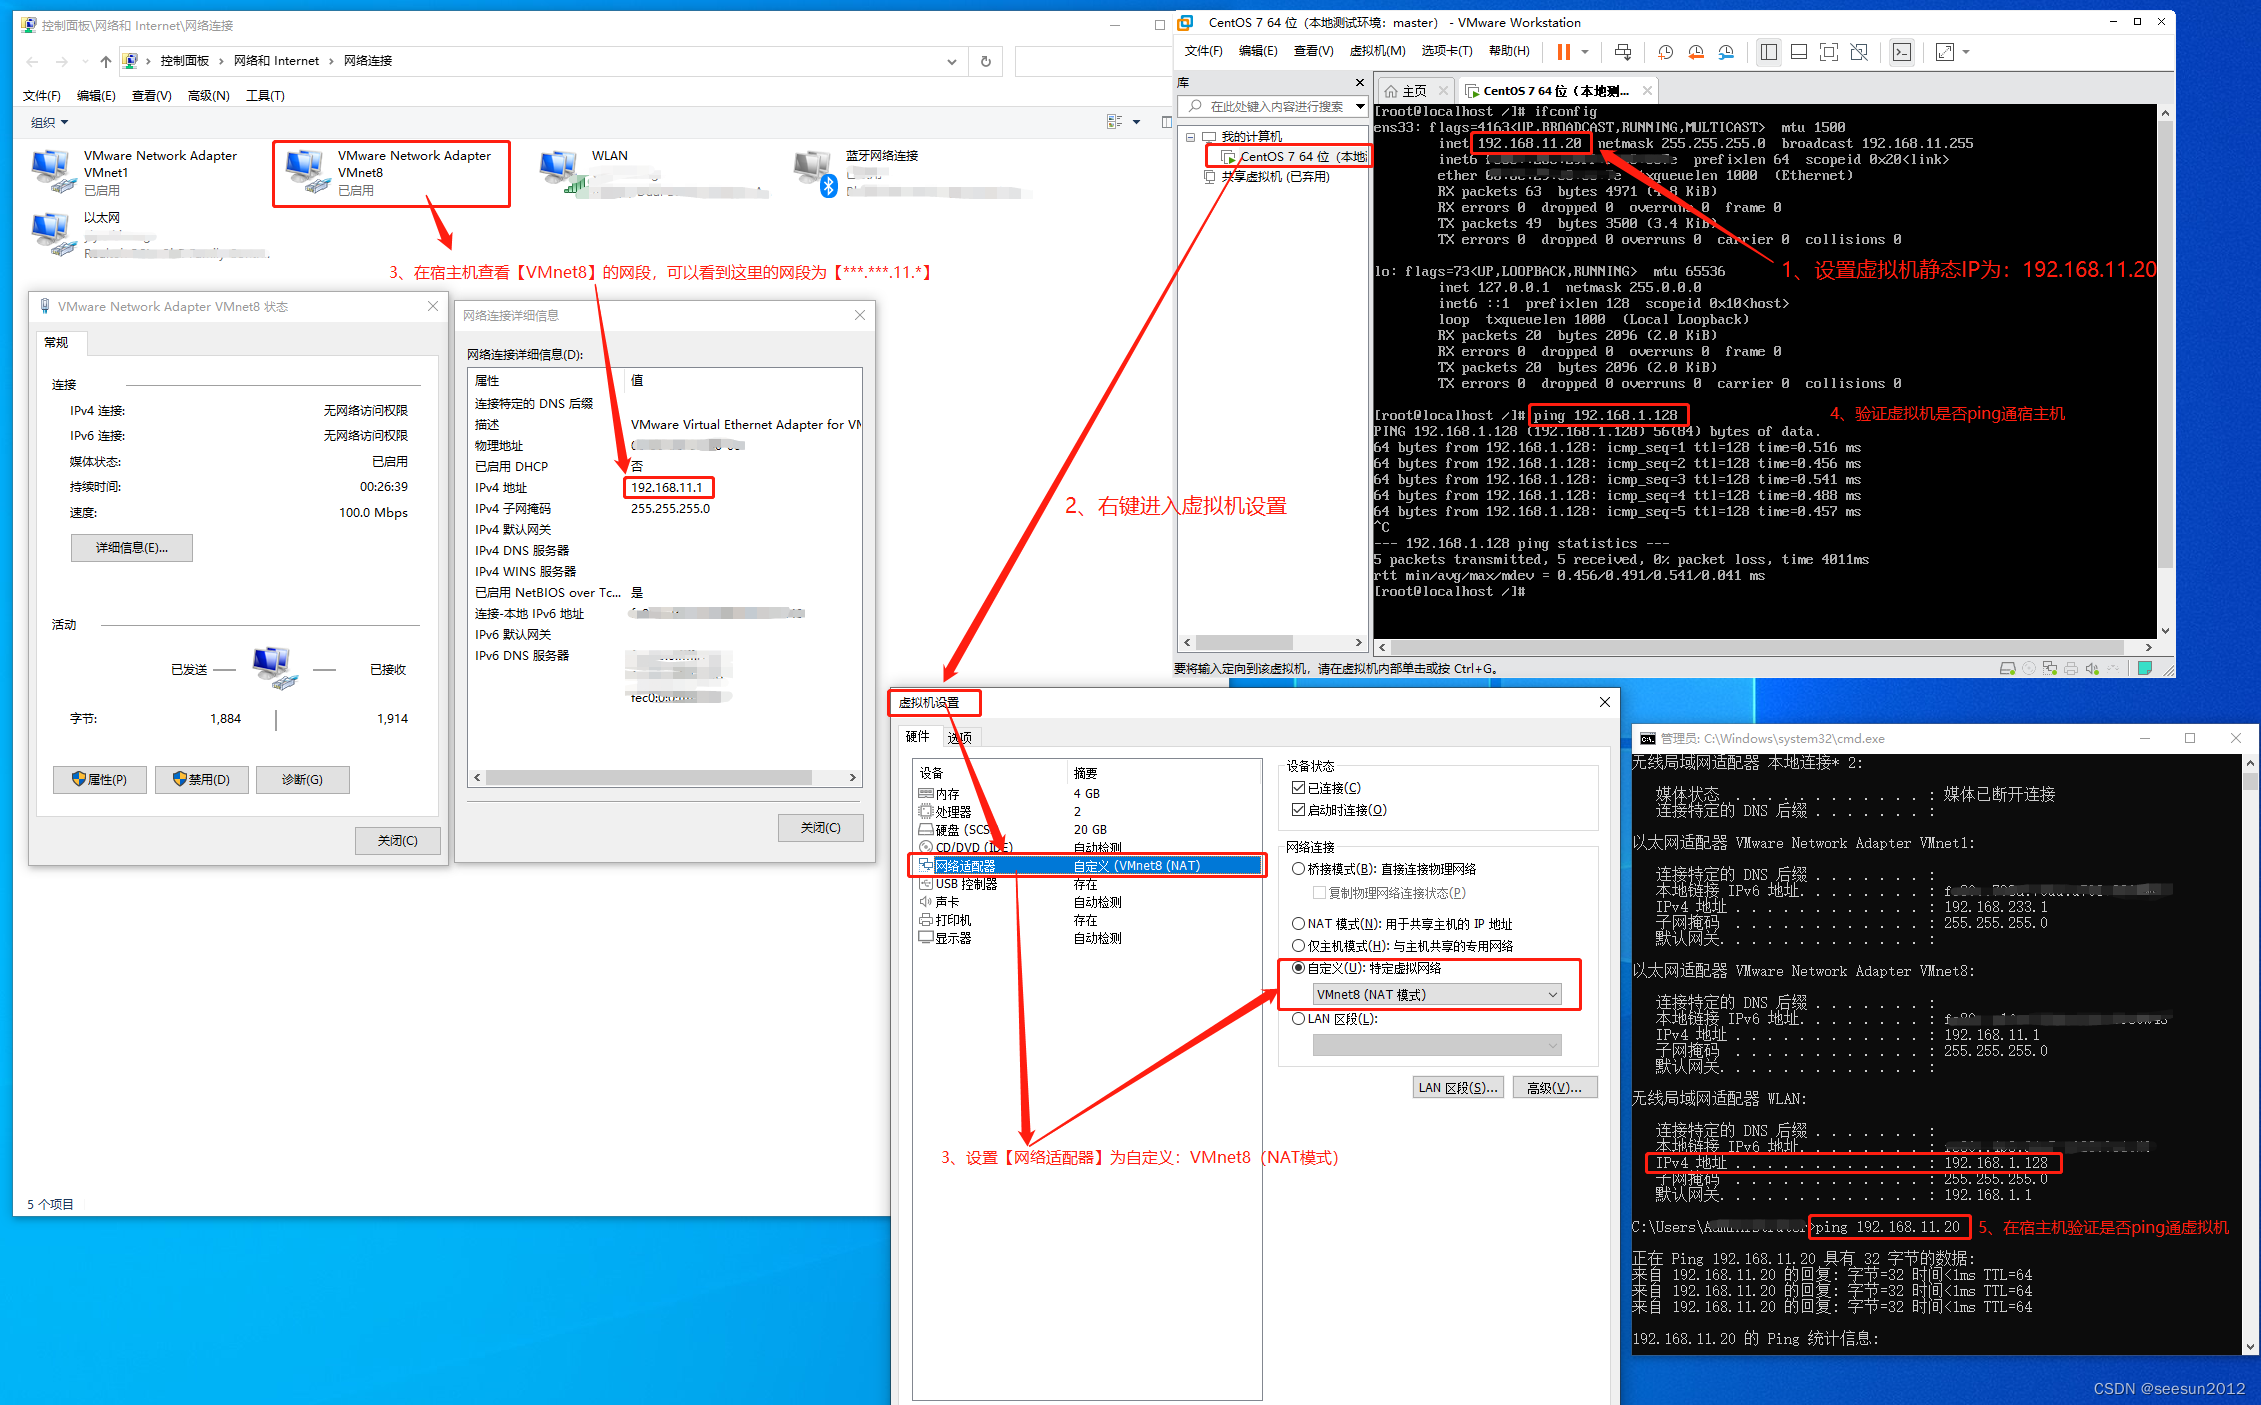
Task: Toggle the library sidebar view icon
Action: [x=1768, y=52]
